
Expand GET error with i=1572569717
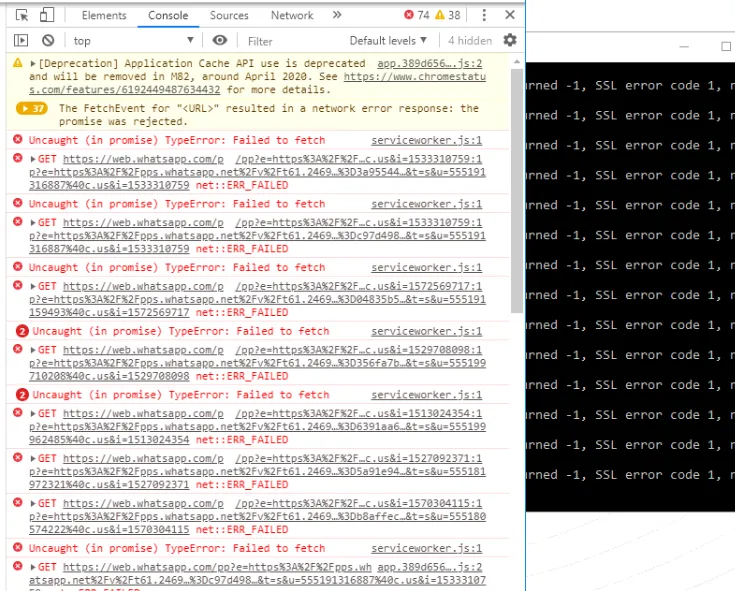(33, 286)
